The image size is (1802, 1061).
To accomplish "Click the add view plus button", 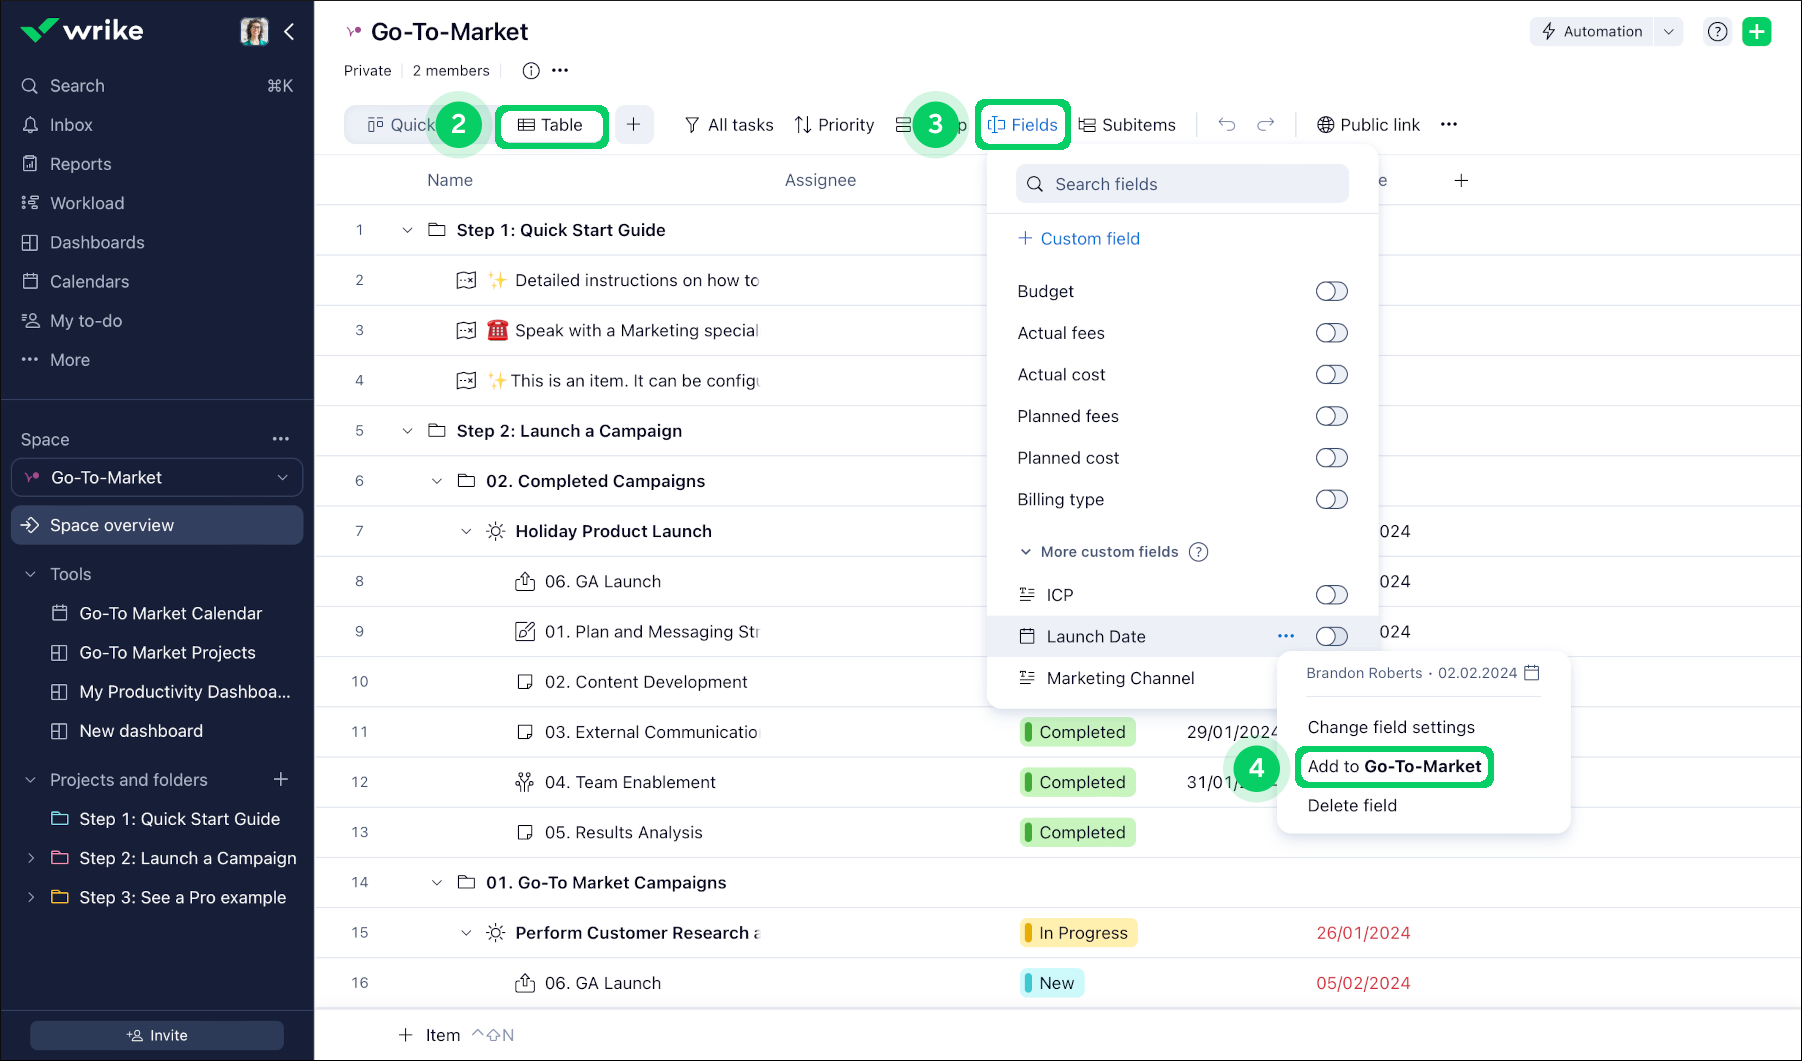I will pos(633,124).
